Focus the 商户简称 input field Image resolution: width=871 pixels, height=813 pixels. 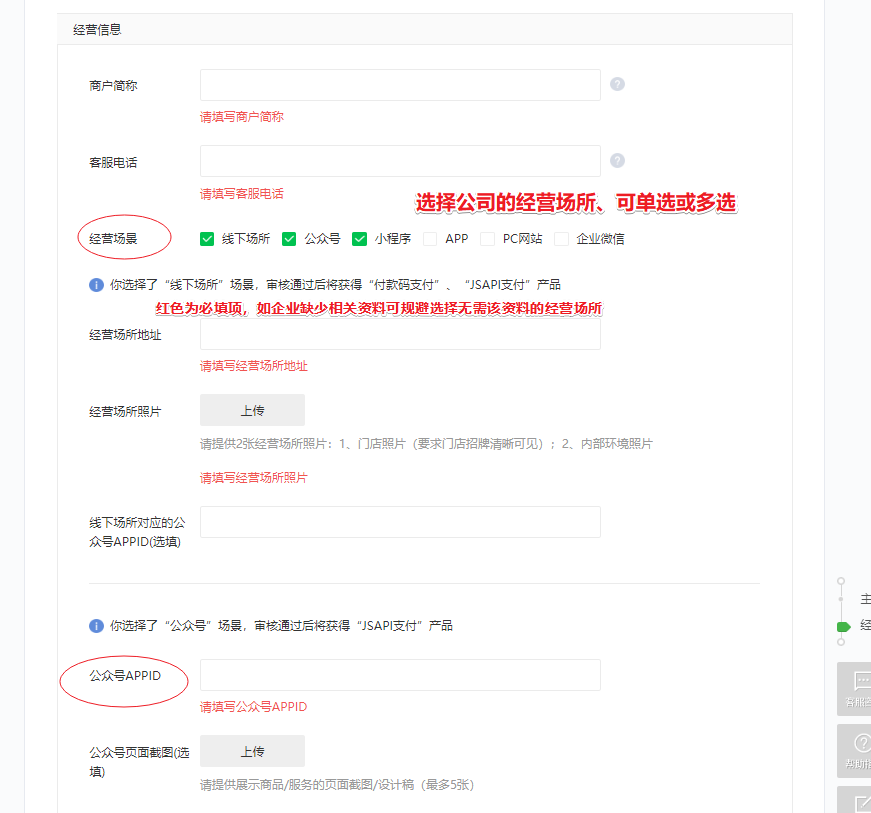point(400,85)
